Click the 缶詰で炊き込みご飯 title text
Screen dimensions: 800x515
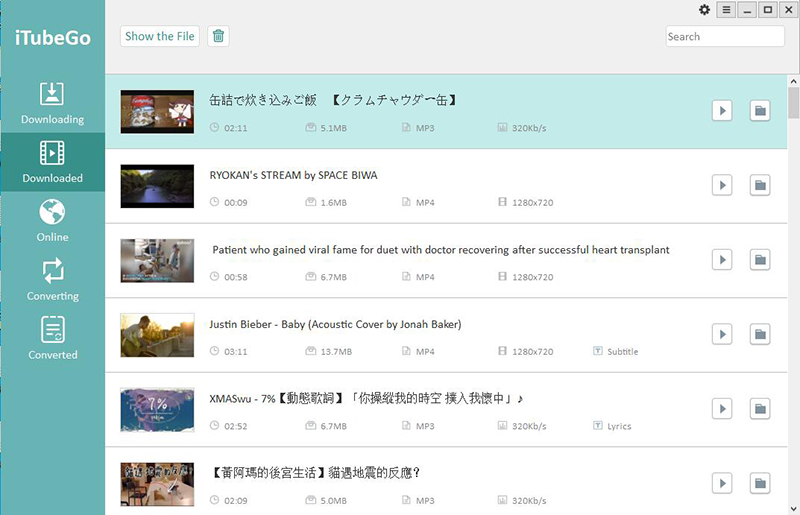[333, 100]
